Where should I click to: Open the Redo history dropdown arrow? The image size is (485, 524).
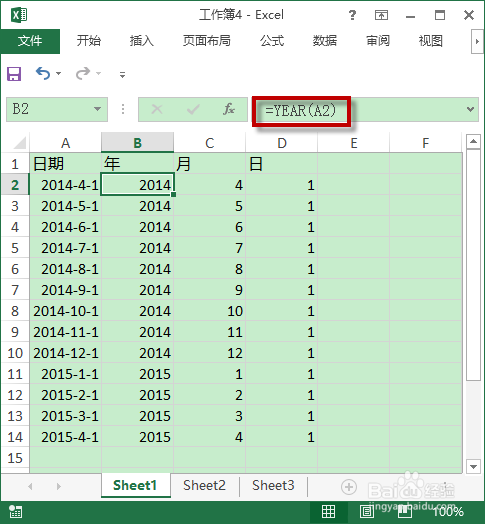98,73
